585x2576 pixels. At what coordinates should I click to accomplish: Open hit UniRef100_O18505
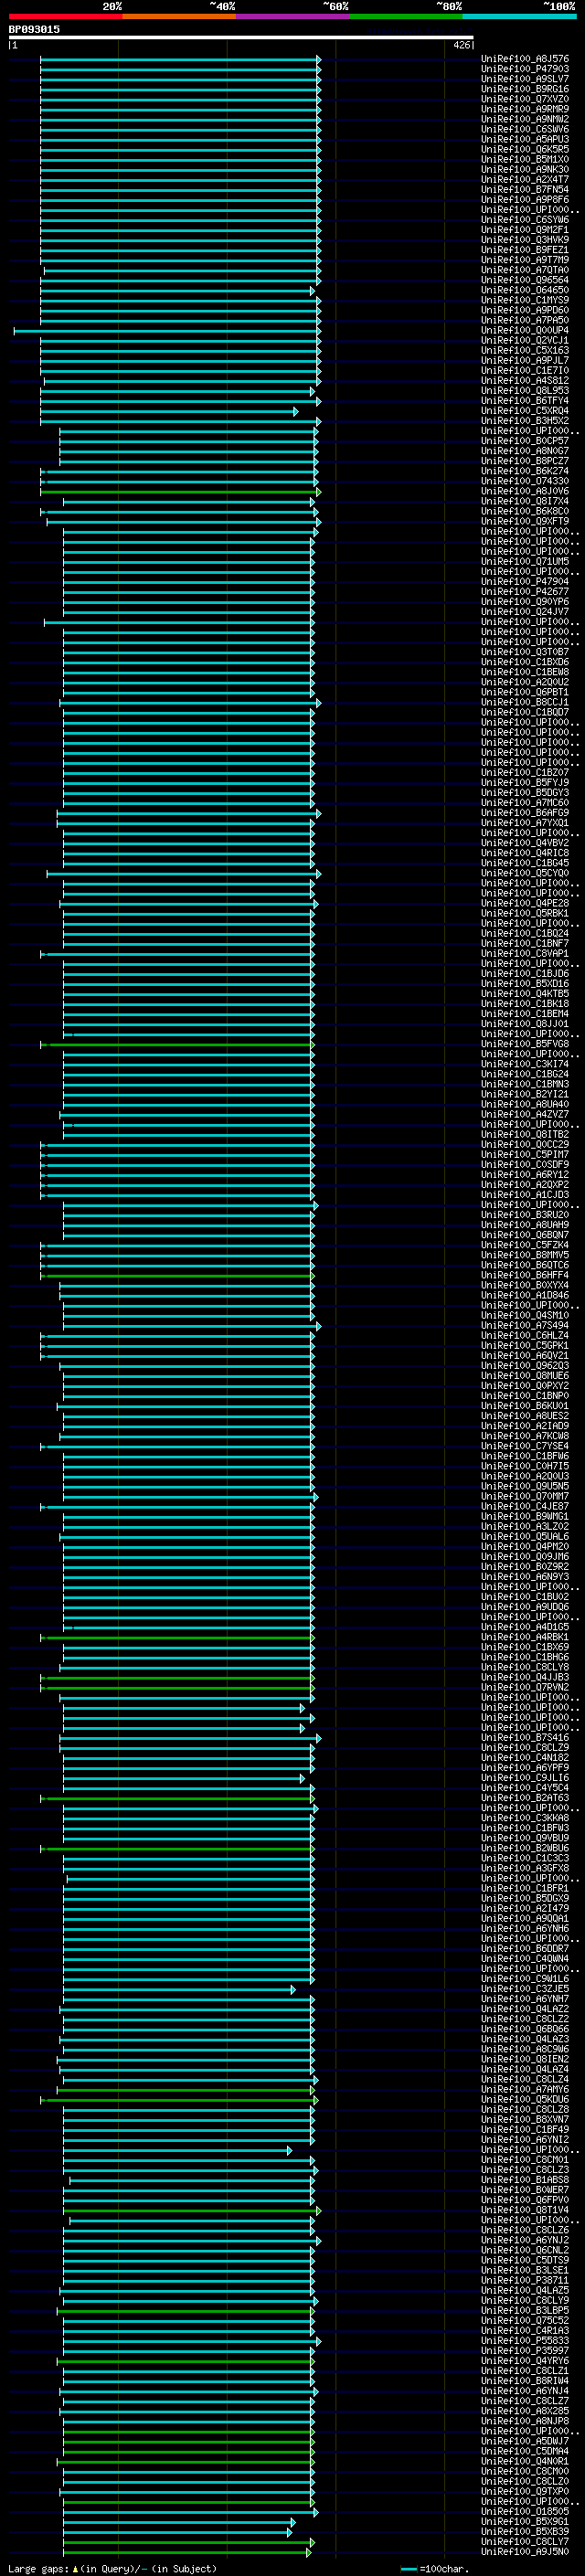coord(525,2511)
